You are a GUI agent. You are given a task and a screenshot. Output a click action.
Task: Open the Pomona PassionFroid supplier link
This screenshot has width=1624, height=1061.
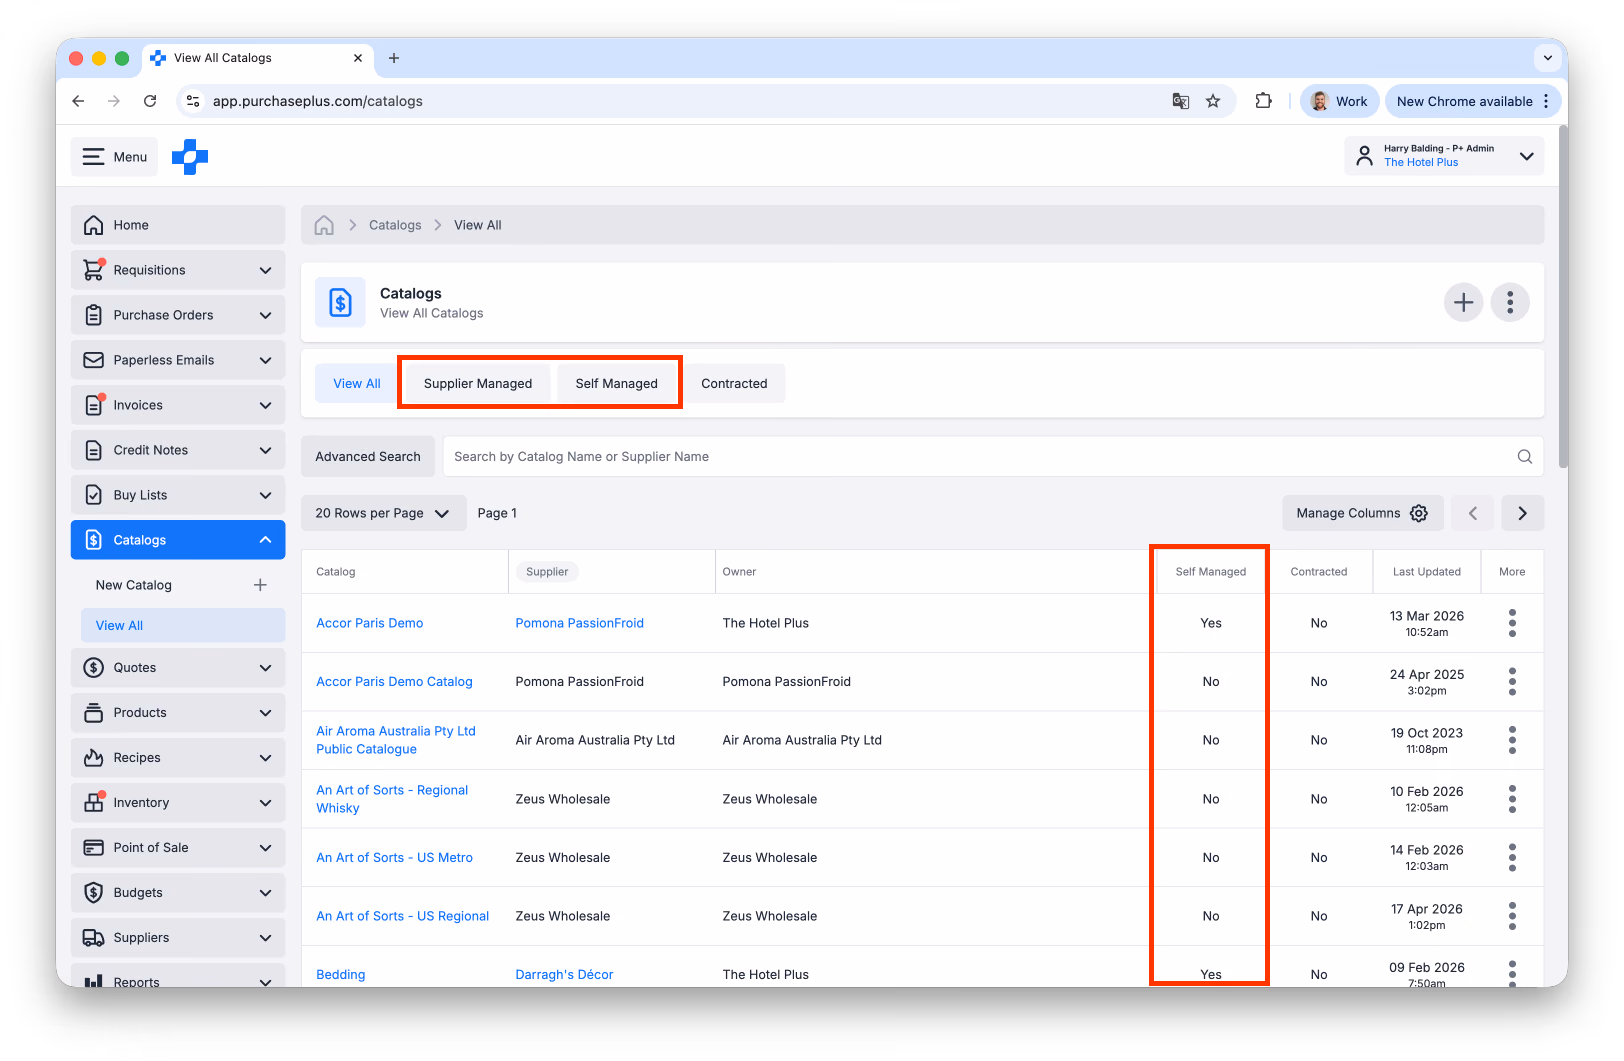coord(580,623)
